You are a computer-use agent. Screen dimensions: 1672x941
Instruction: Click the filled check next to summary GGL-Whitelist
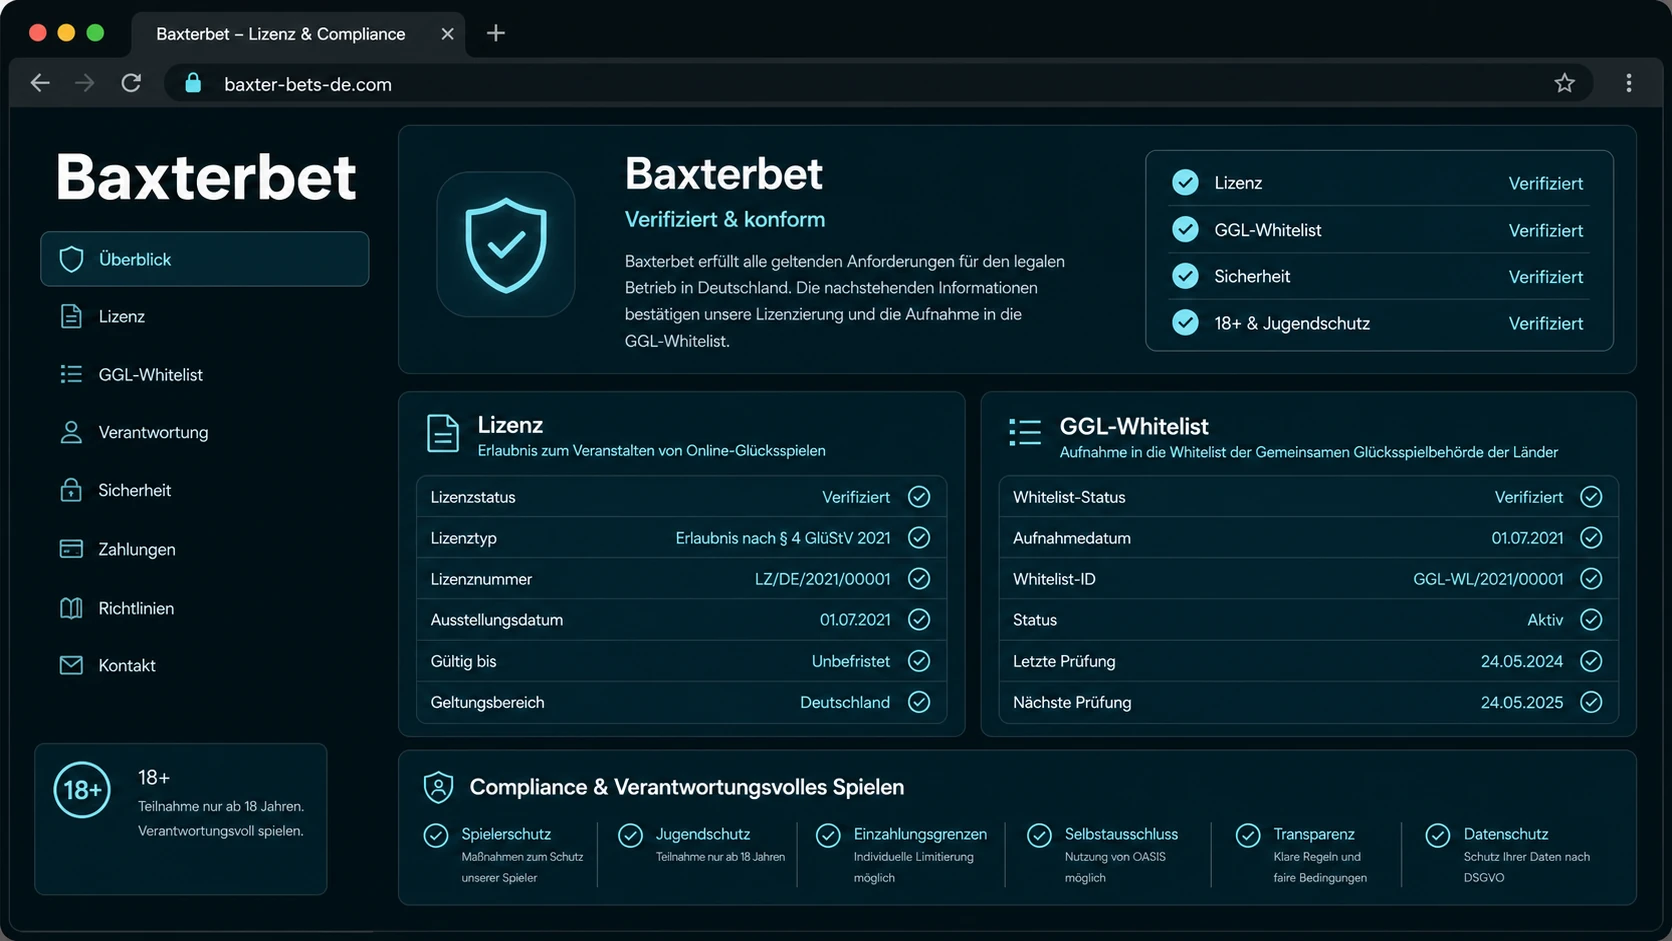coord(1185,229)
